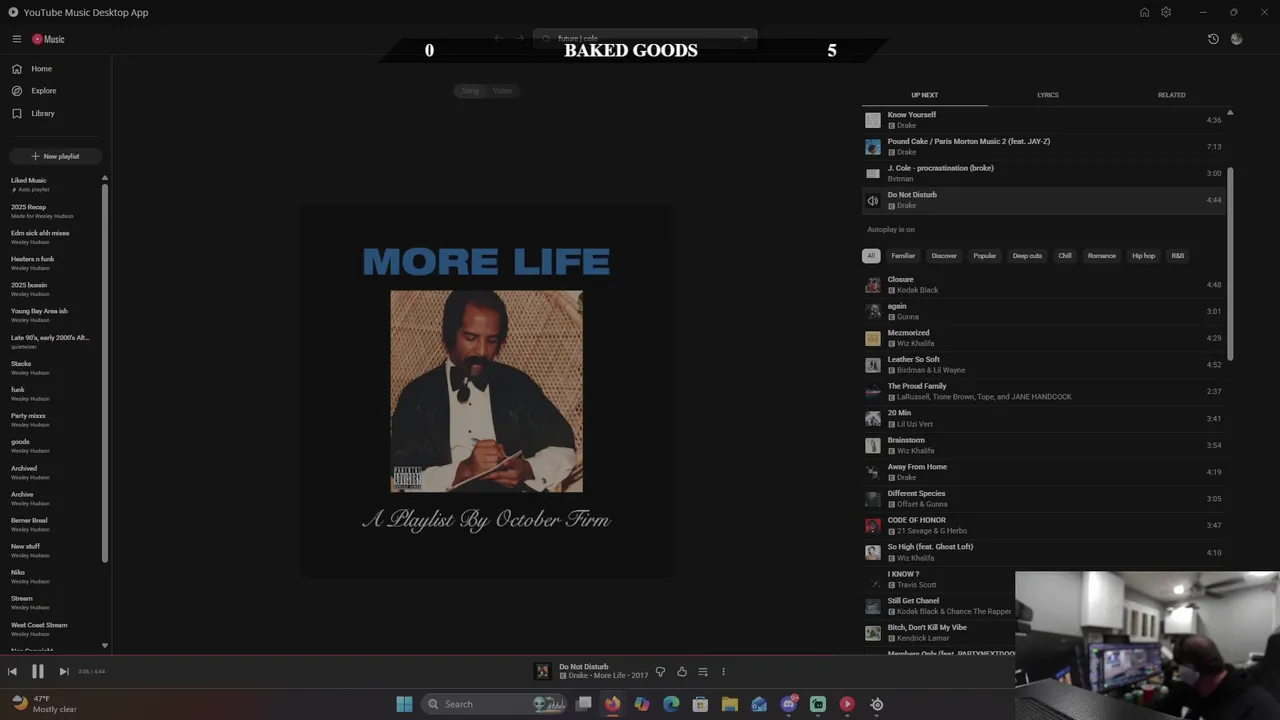This screenshot has height=720, width=1280.
Task: Open three-dot more actions in player bar
Action: [723, 672]
